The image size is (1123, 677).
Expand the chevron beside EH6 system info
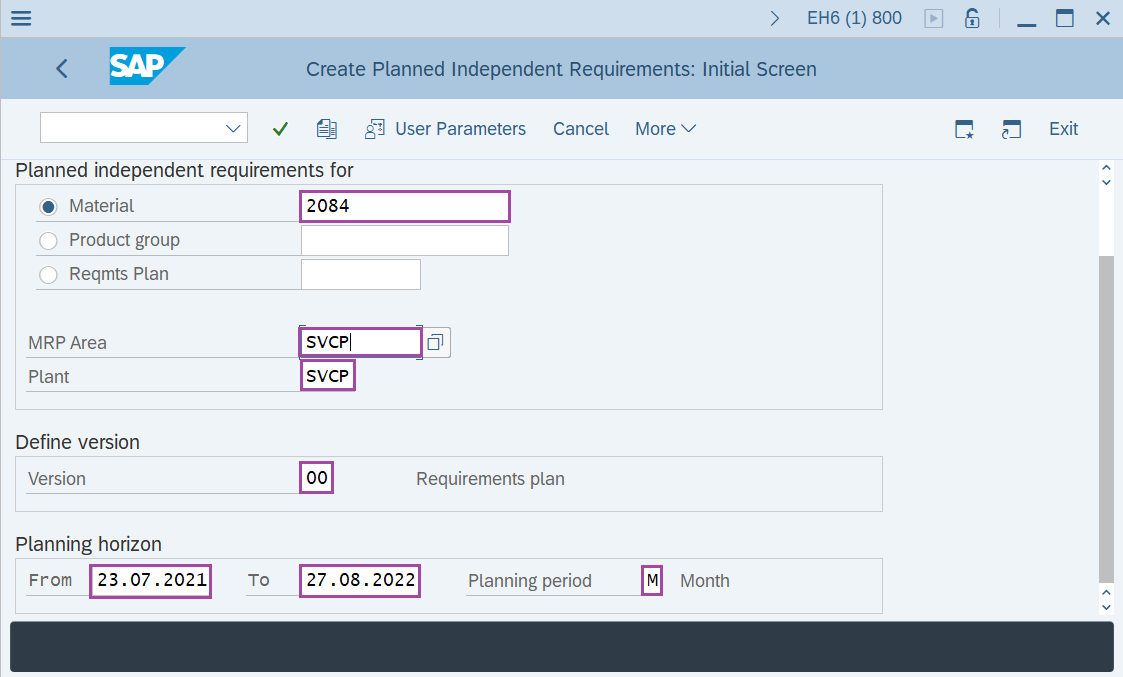pyautogui.click(x=775, y=18)
